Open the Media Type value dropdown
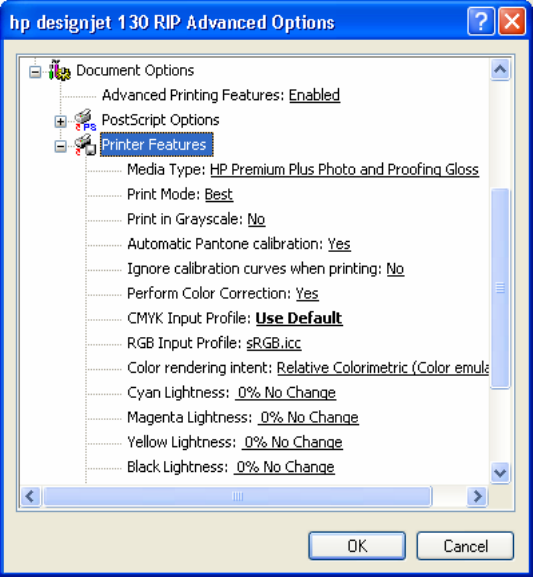The image size is (533, 577). (x=344, y=170)
